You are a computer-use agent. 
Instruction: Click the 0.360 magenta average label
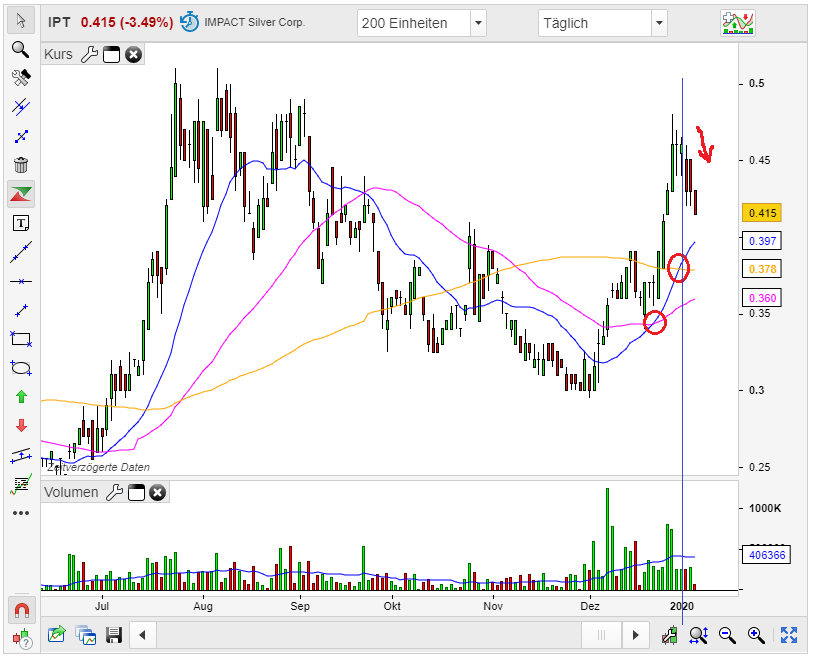coord(762,298)
